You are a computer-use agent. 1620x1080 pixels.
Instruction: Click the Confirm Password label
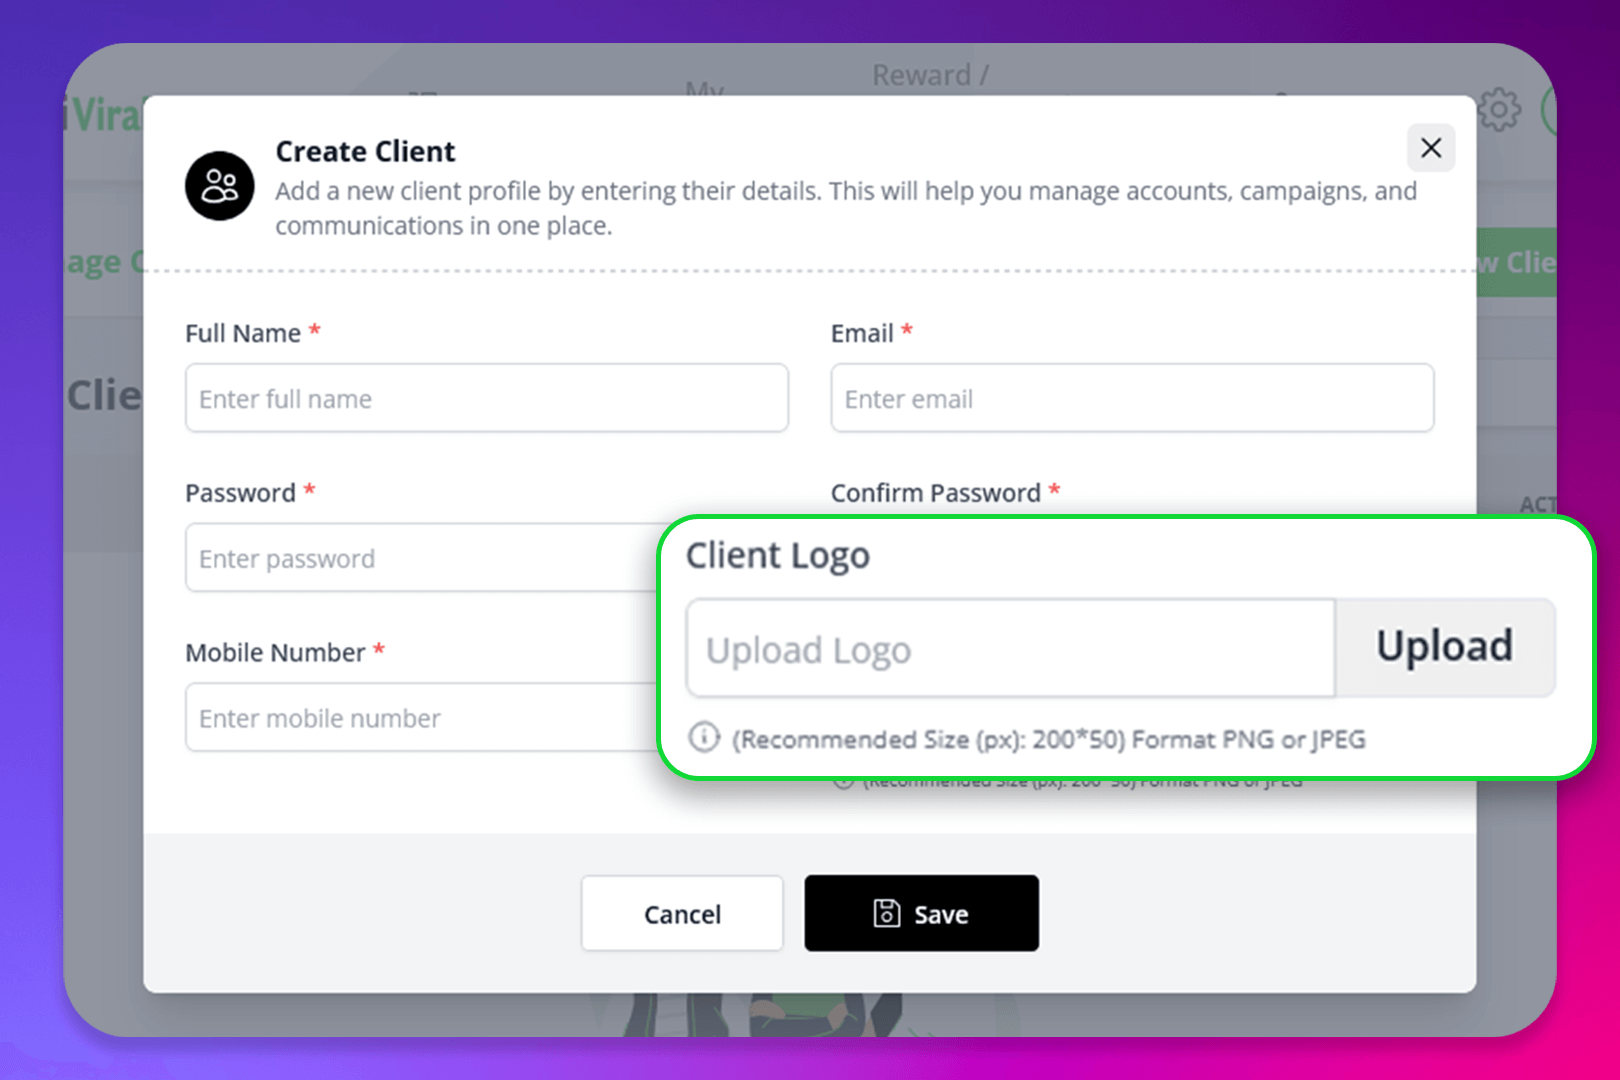coord(936,493)
